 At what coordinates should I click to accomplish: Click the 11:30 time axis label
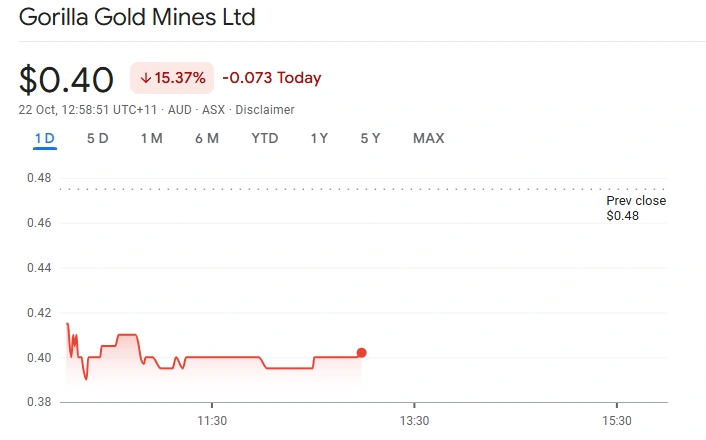(x=212, y=420)
